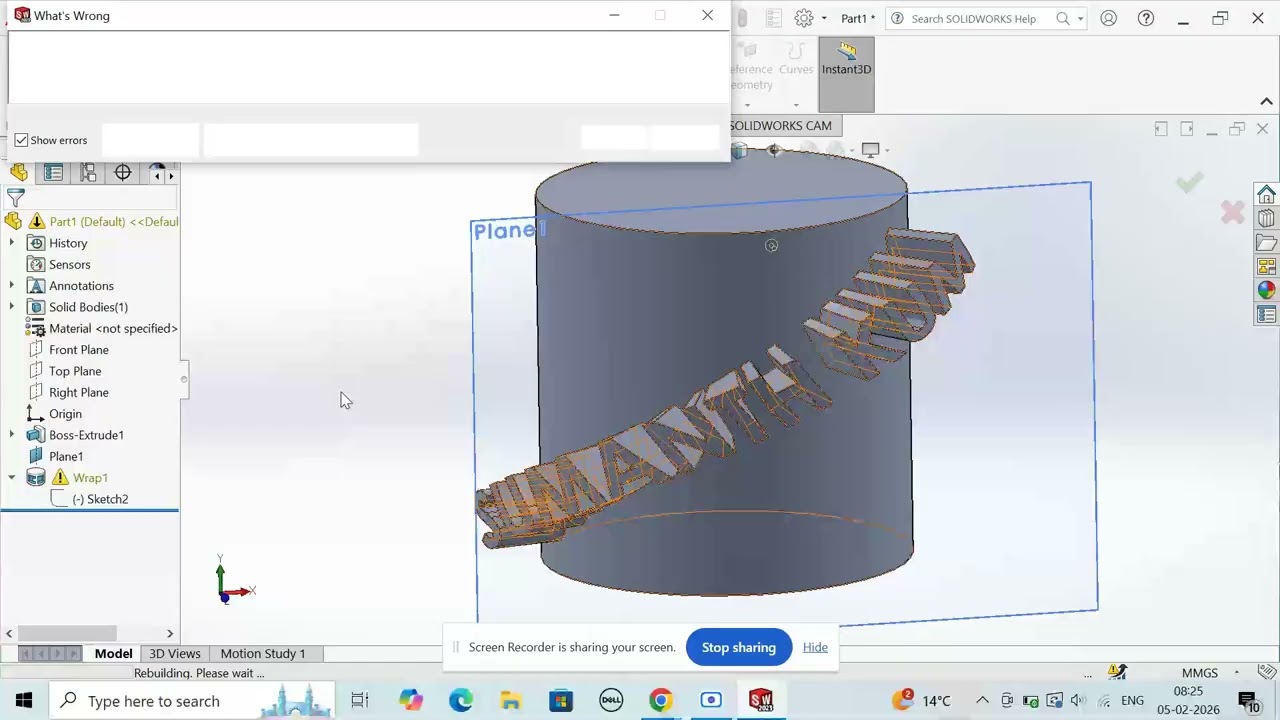Image resolution: width=1280 pixels, height=720 pixels.
Task: Click the user login icon
Action: [x=1108, y=18]
